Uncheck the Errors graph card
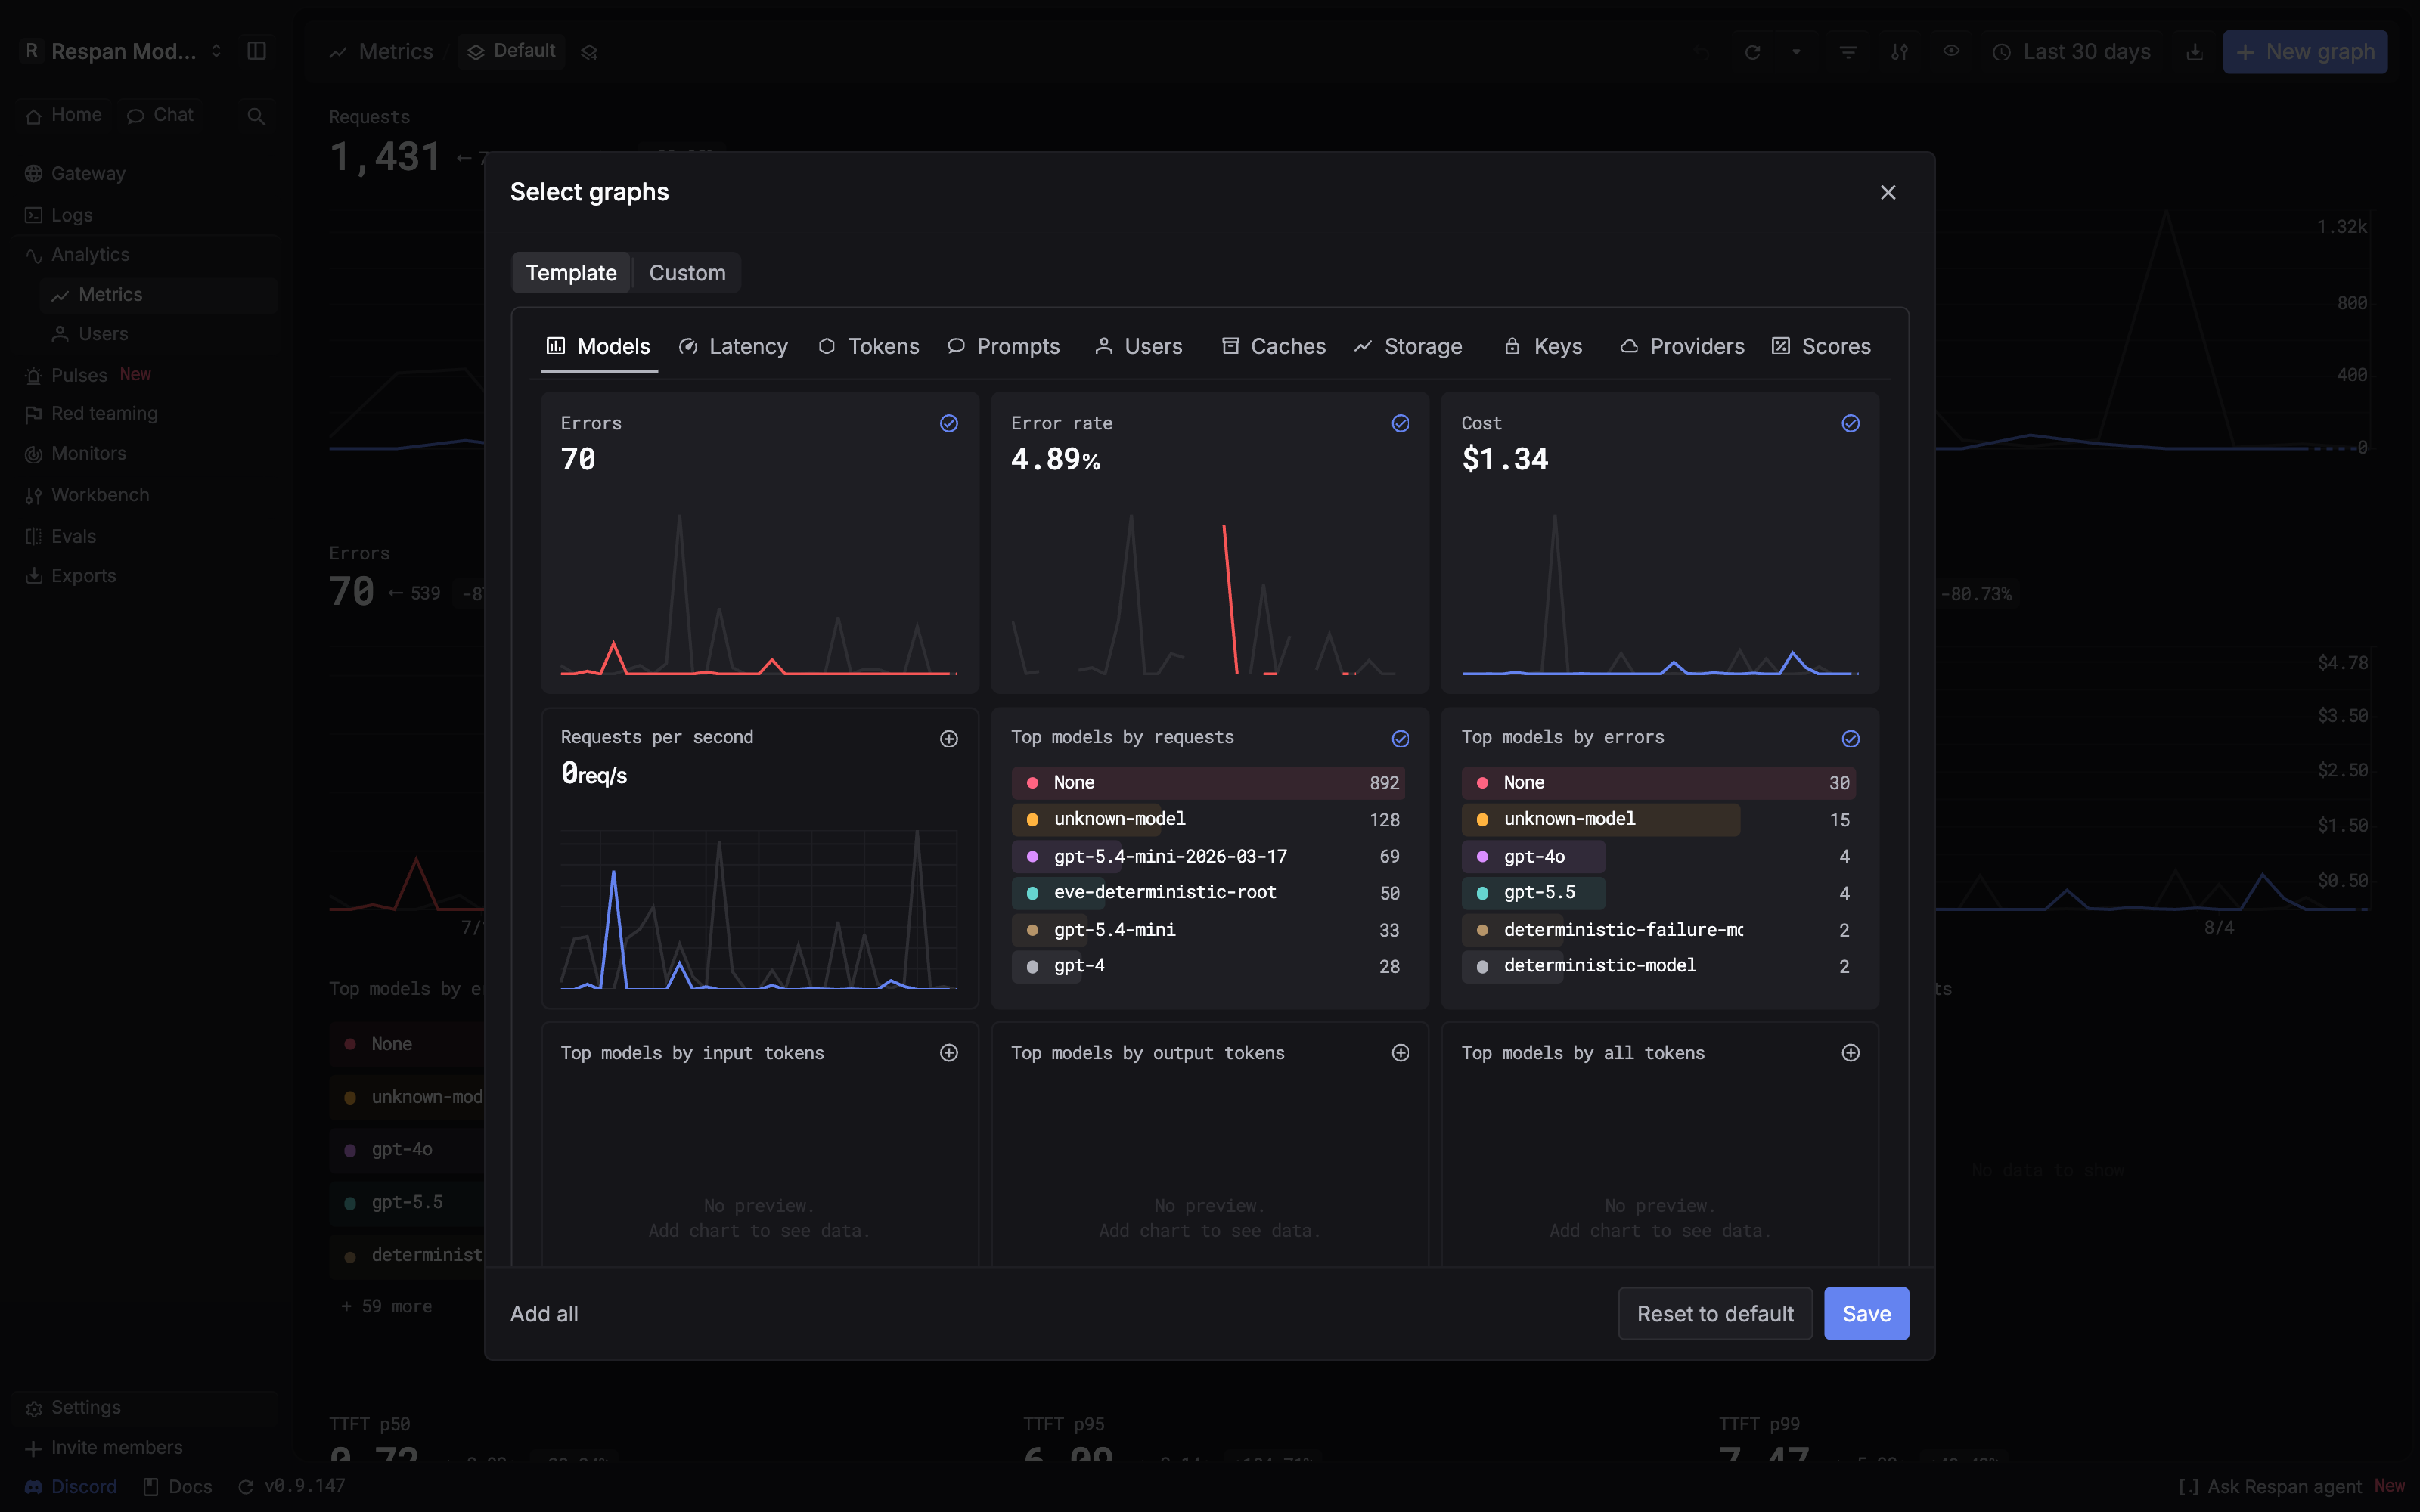 coord(949,424)
